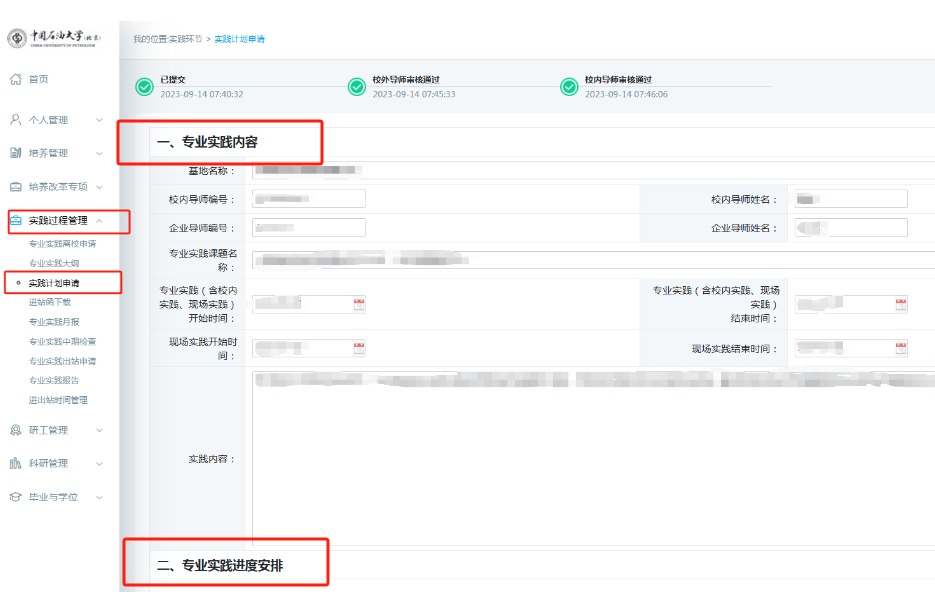Open 进出站时间管理 submenu item
The width and height of the screenshot is (935, 594).
(58, 400)
